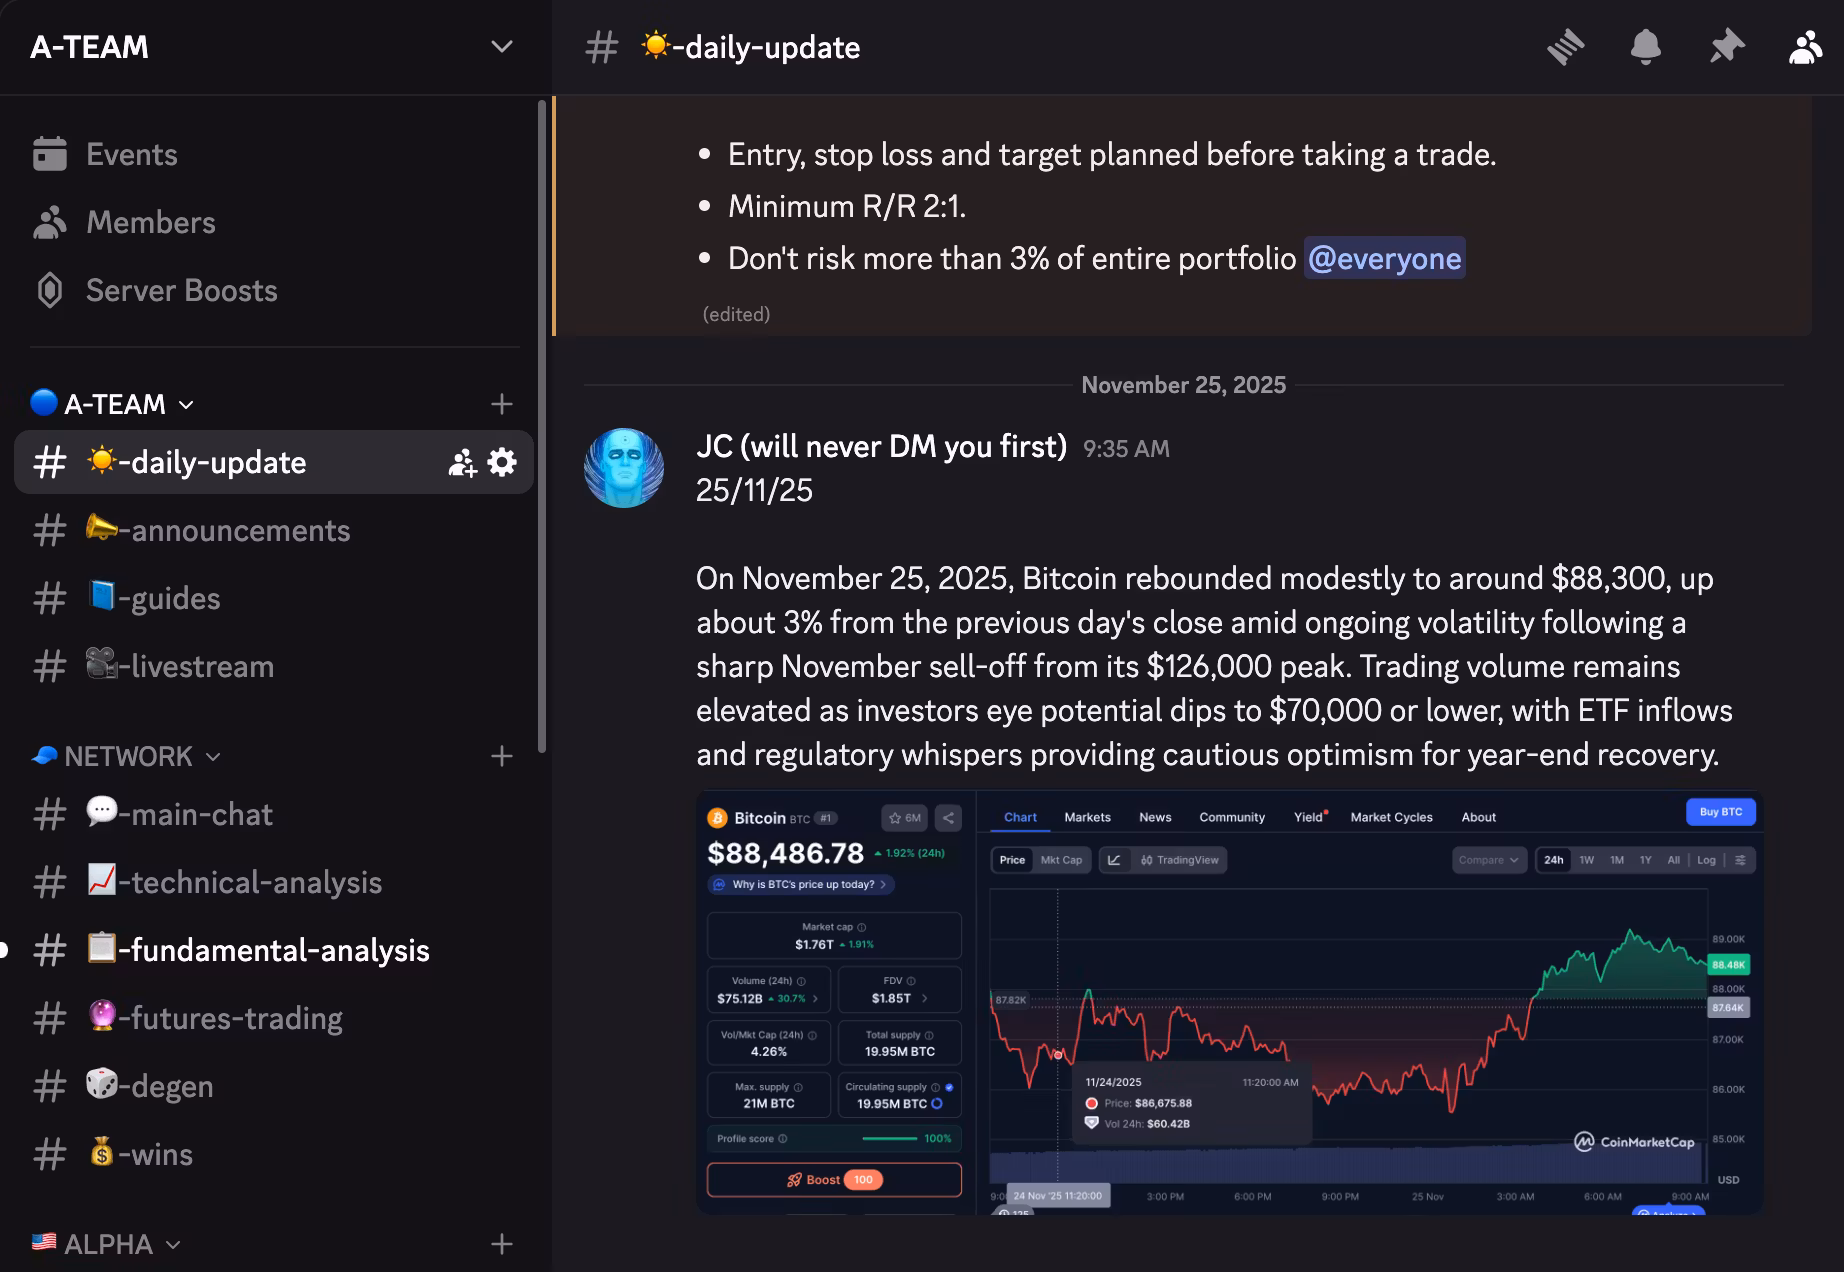Open the Threads icon in channel header

point(1566,47)
